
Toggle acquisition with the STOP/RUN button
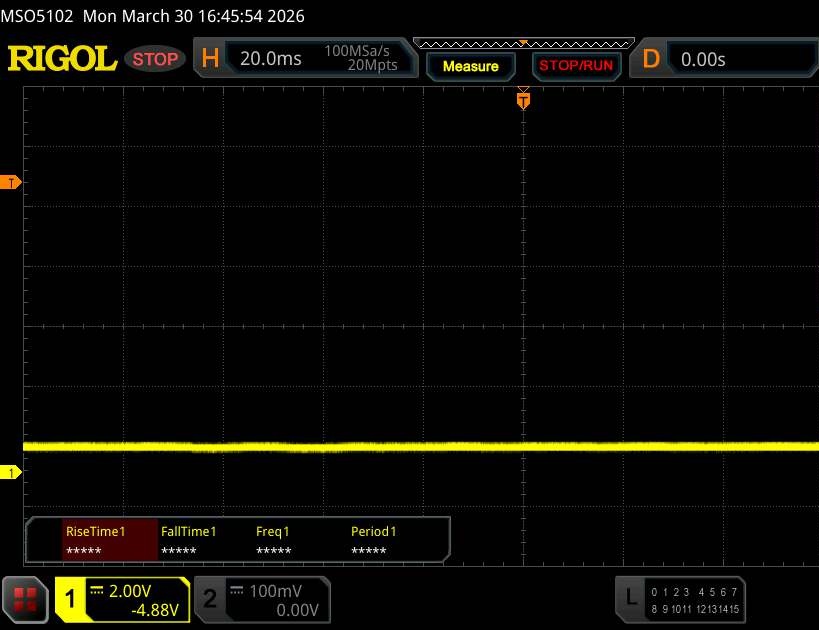pos(574,66)
